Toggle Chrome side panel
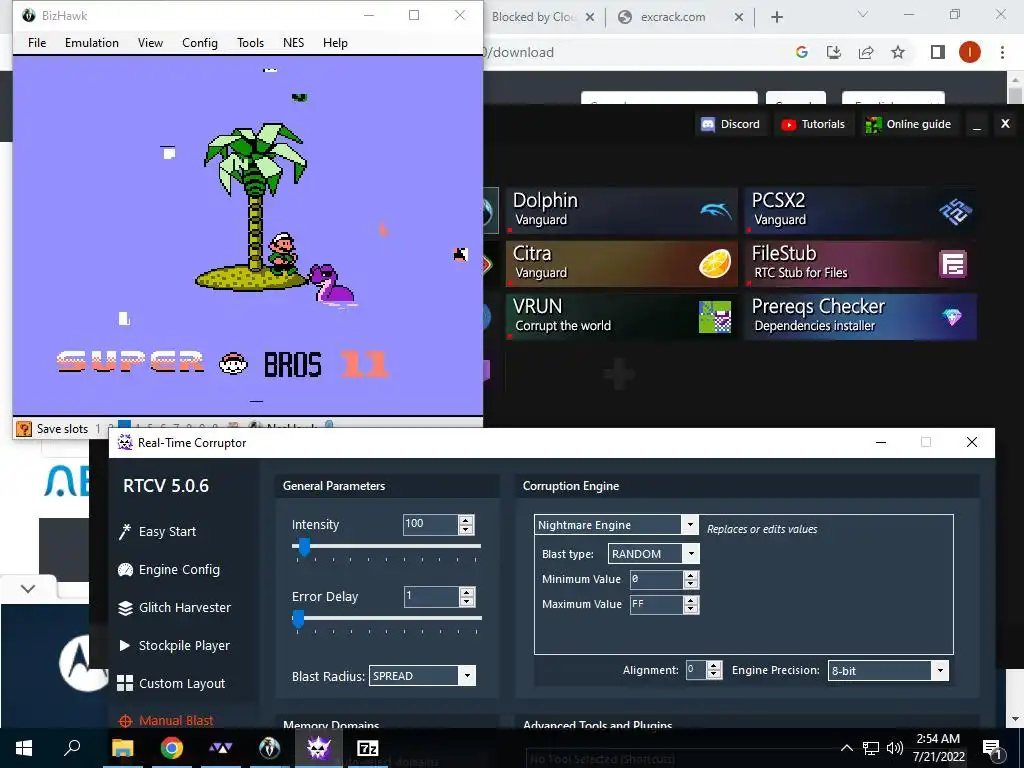The height and width of the screenshot is (768, 1024). click(x=938, y=52)
